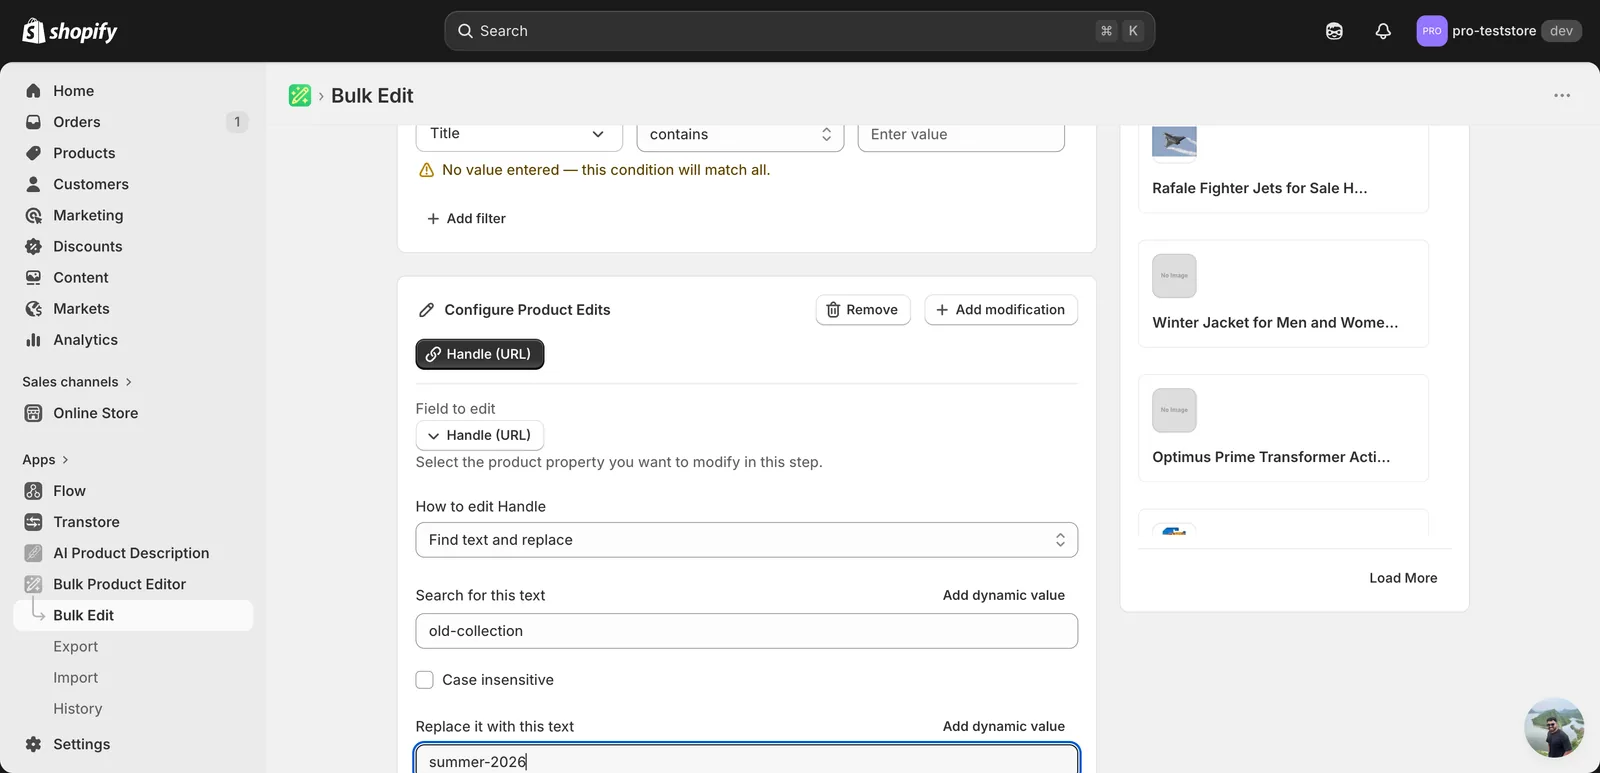
Task: Click the AI Product Description app icon
Action: point(33,553)
